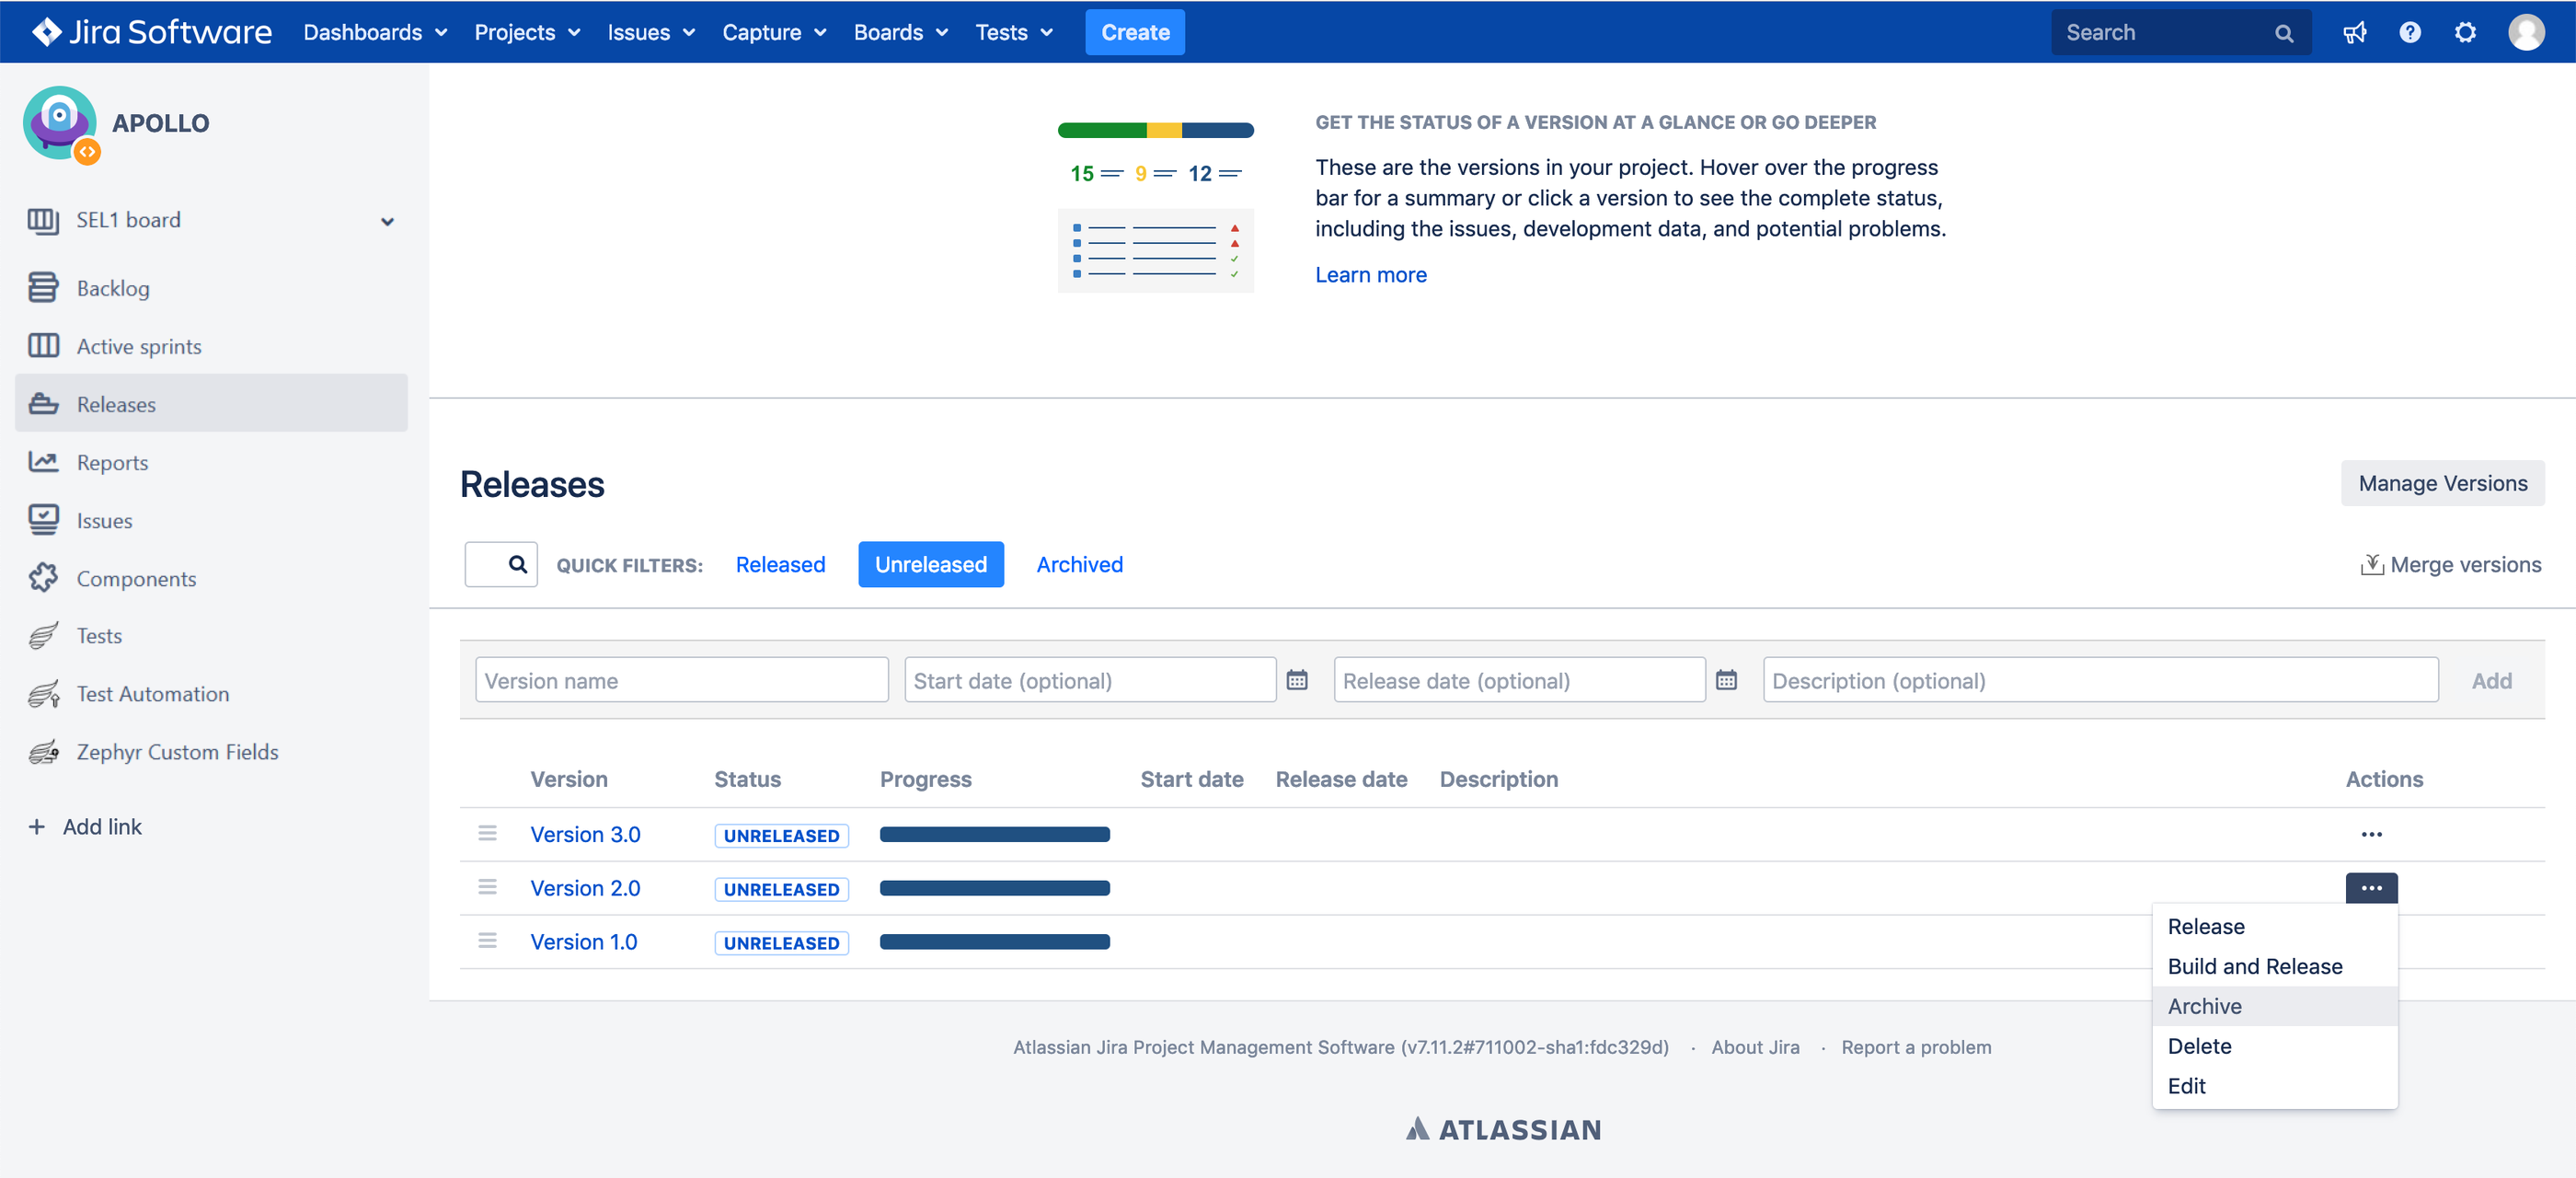Open actions menu for Version 3.0
The width and height of the screenshot is (2576, 1178).
click(x=2371, y=835)
